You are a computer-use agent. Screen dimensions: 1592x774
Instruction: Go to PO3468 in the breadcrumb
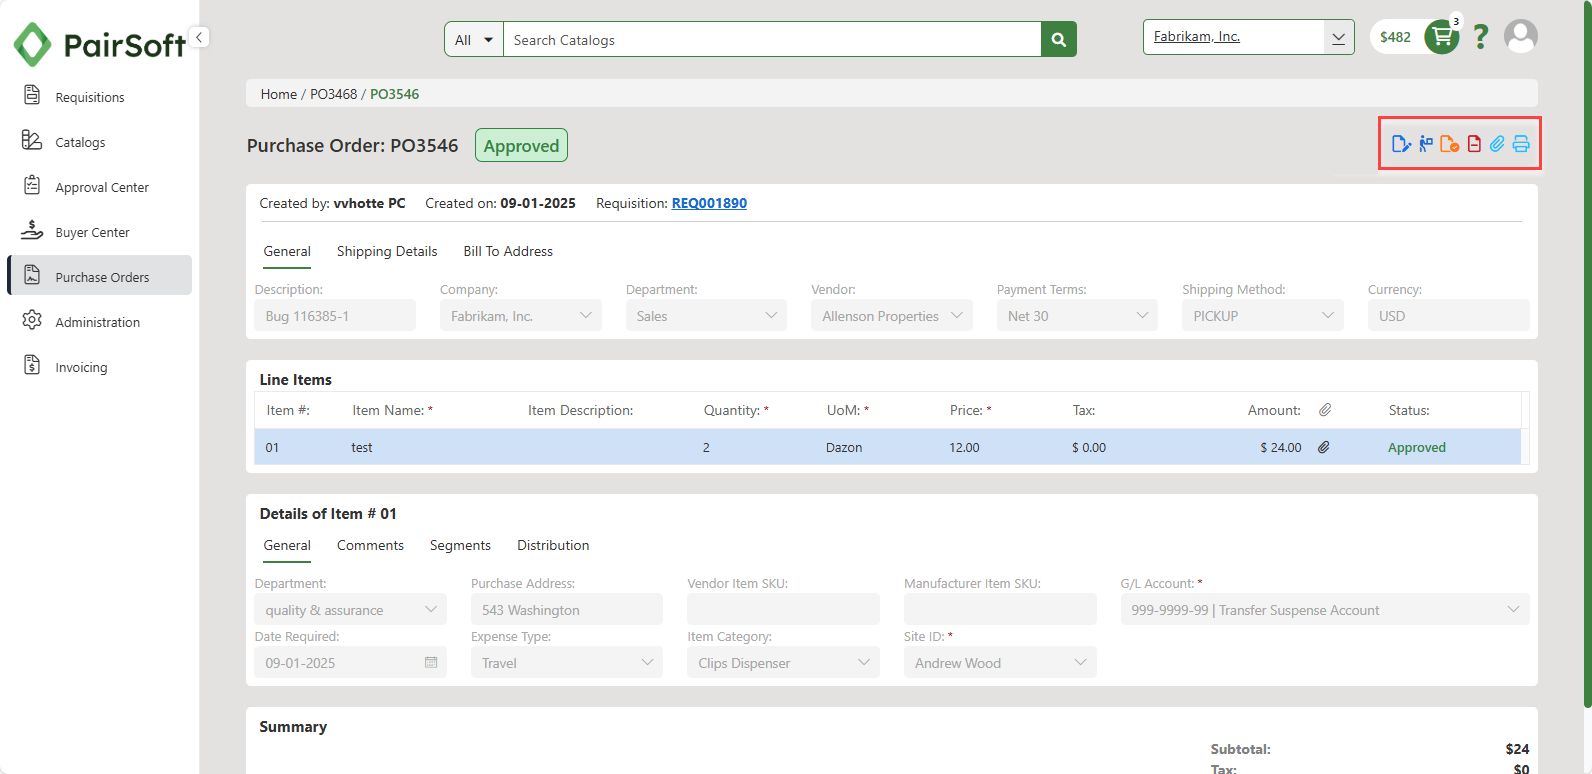333,94
